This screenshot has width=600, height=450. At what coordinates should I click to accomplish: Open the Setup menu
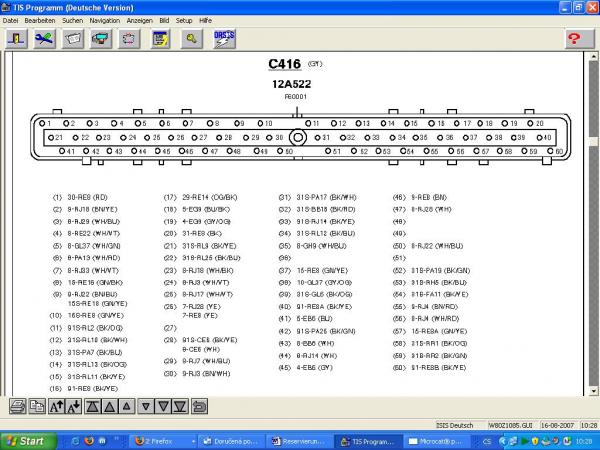point(184,19)
